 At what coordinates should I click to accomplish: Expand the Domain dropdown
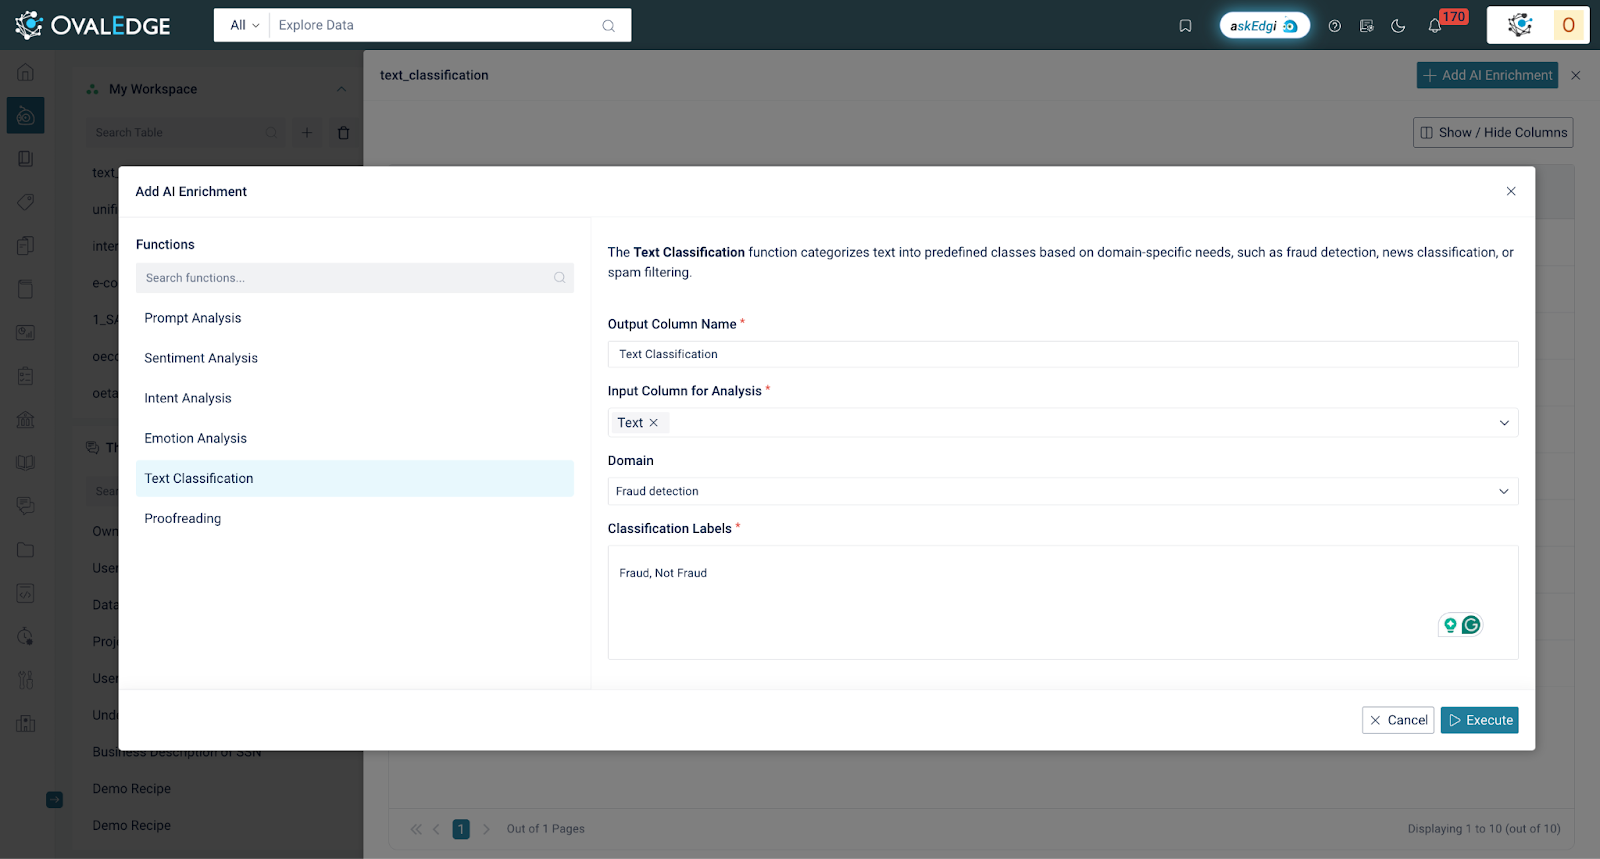pyautogui.click(x=1503, y=491)
